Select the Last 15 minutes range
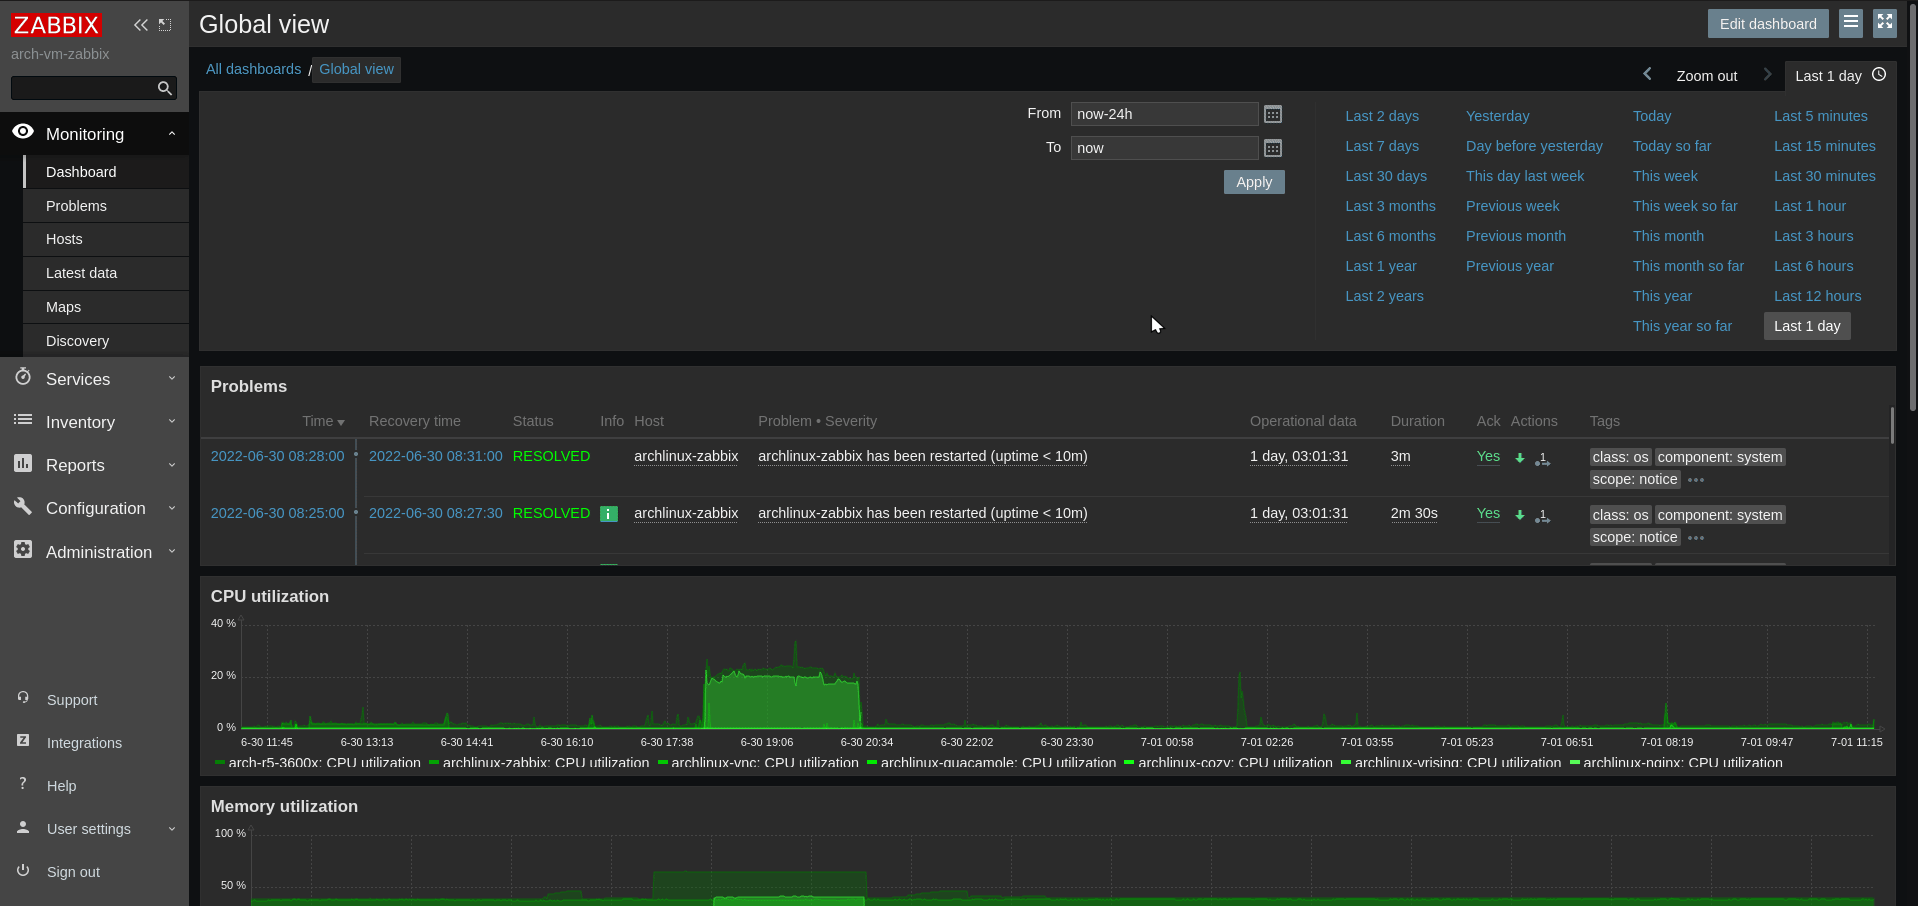 [1824, 146]
